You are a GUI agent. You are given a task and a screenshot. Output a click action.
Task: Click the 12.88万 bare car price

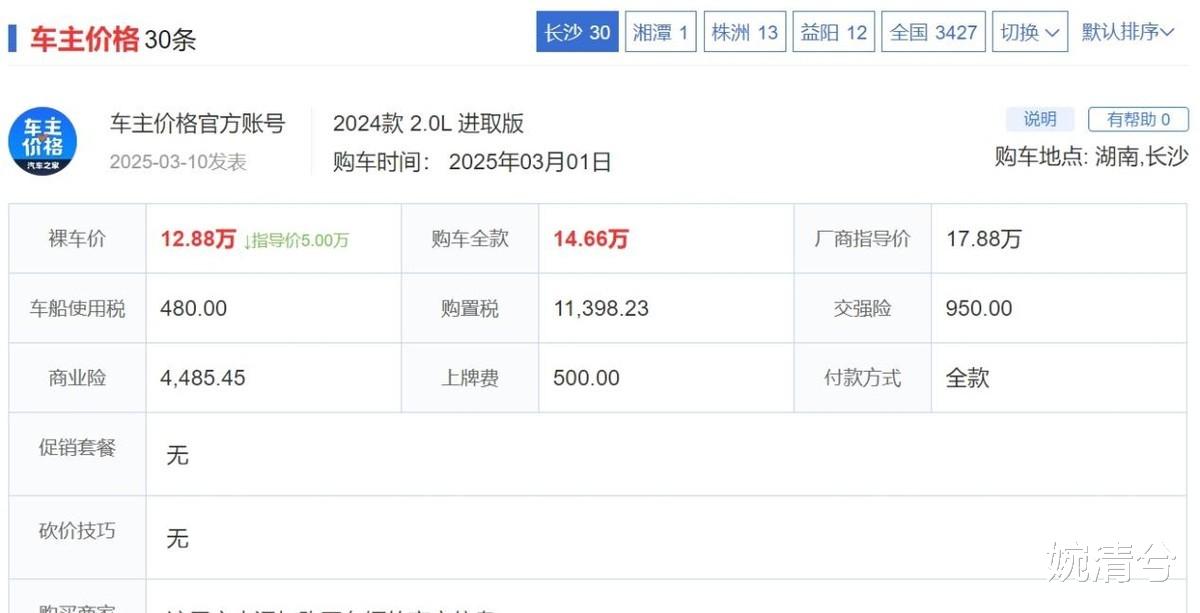(x=198, y=239)
